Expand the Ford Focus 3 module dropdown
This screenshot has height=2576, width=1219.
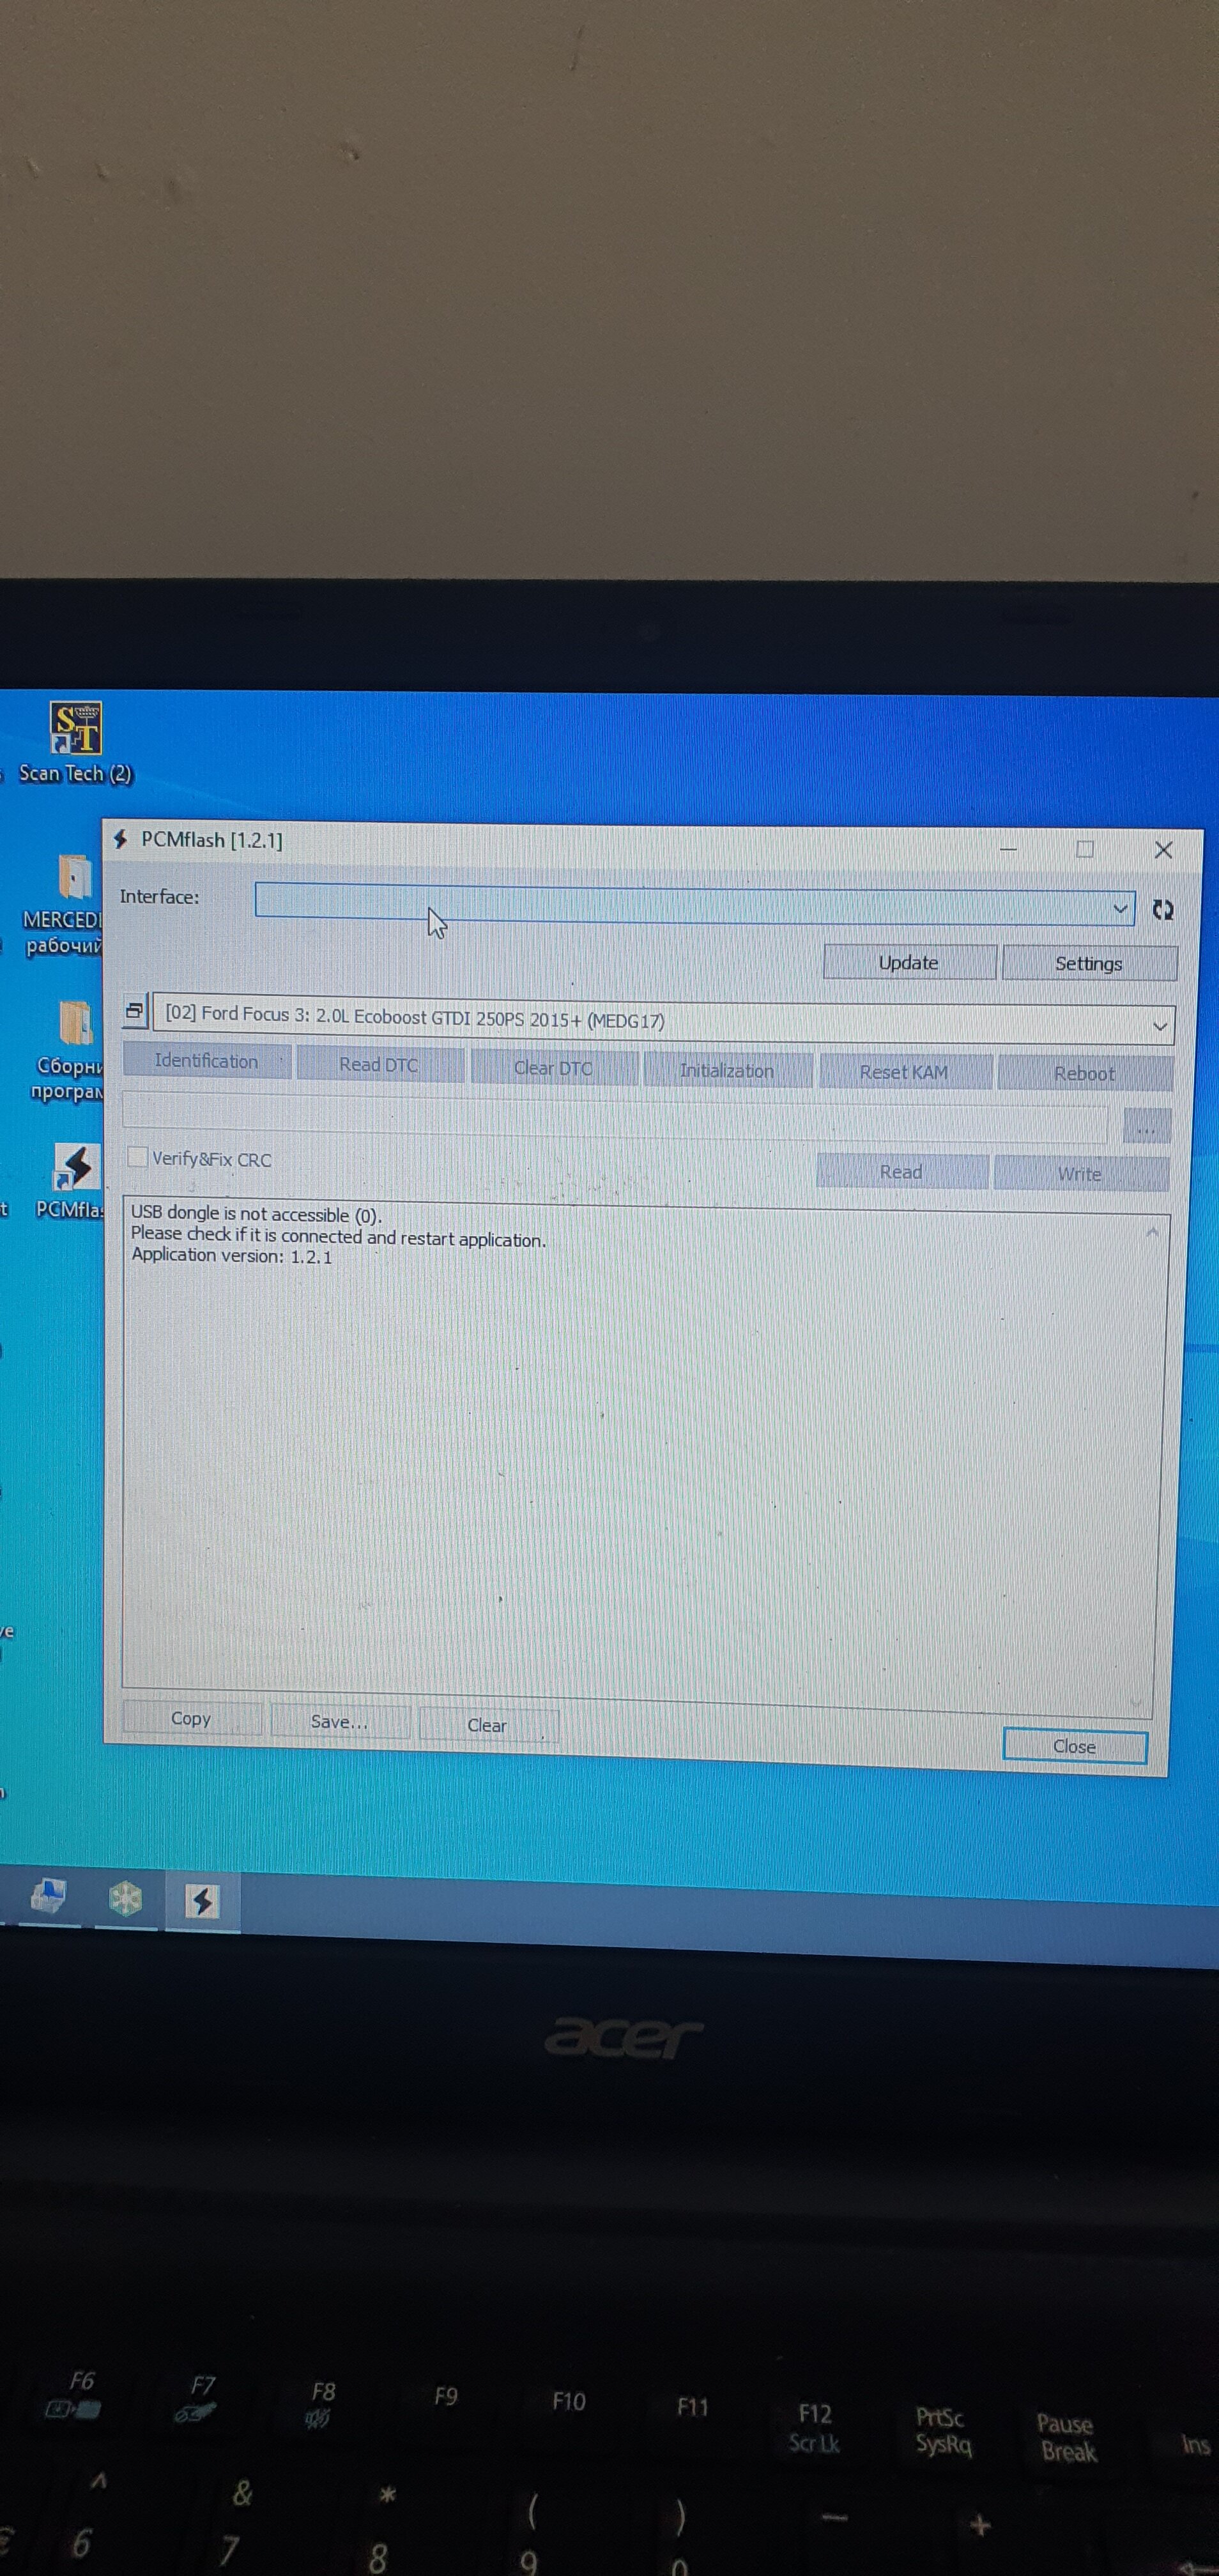click(1159, 1026)
